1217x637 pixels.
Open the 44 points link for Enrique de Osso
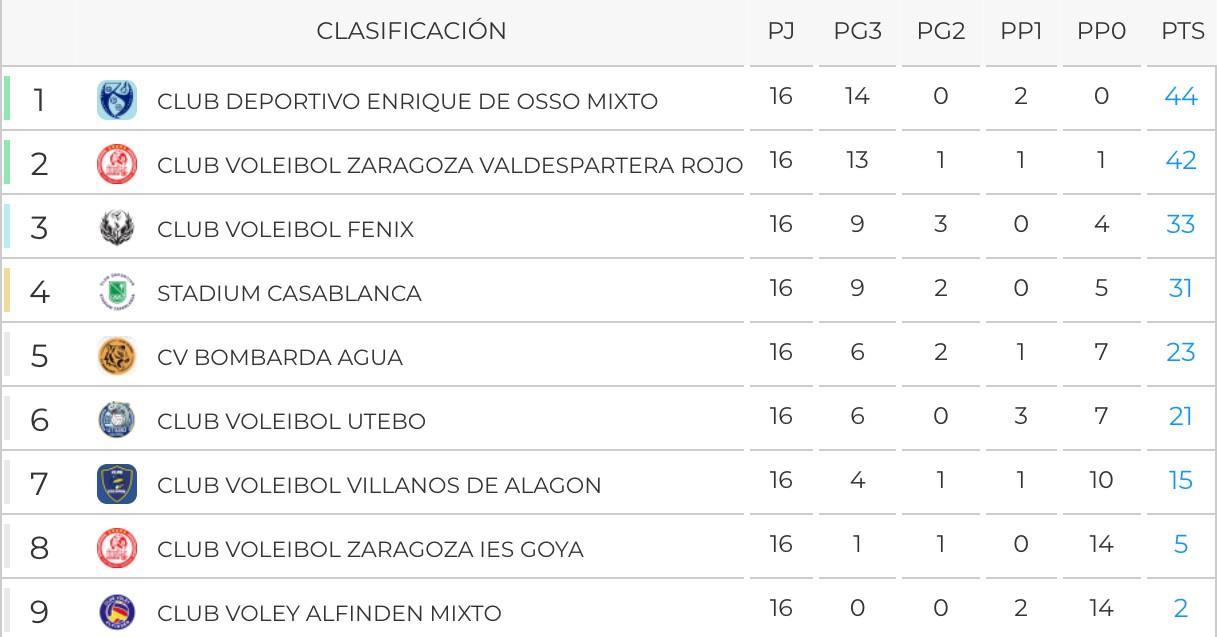coord(1181,97)
